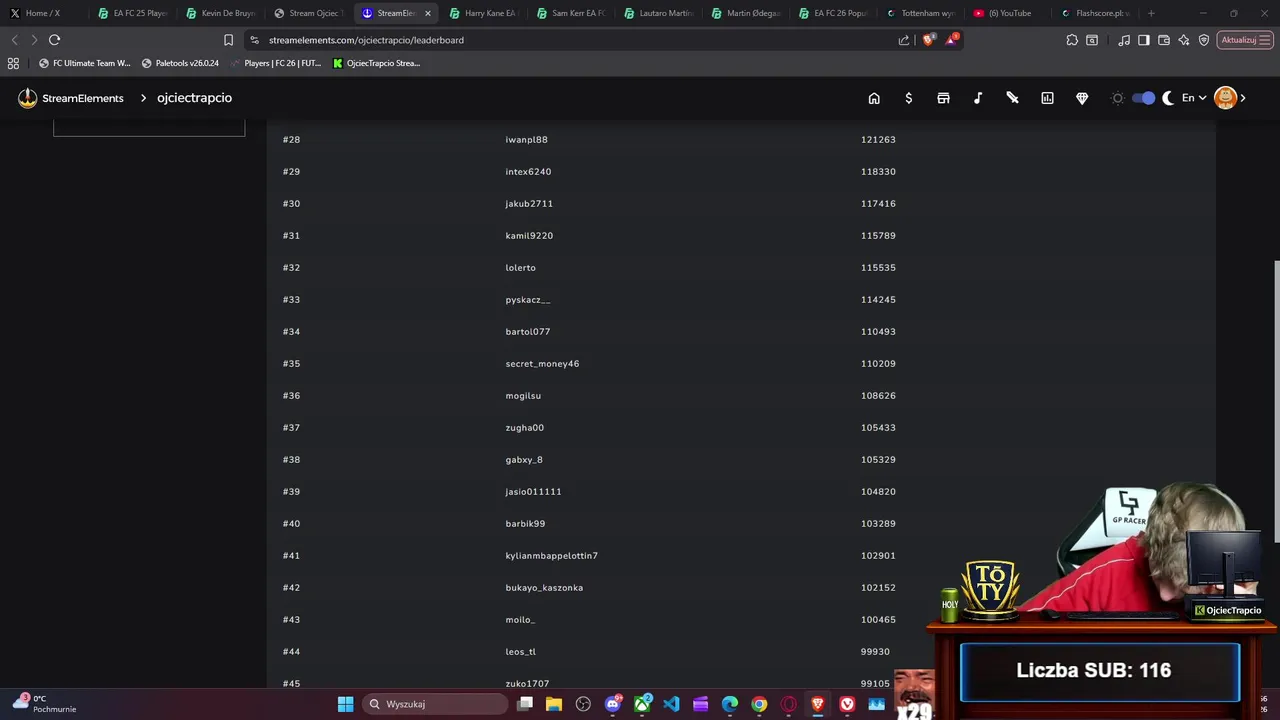Open Brave Wallet icon in toolbar

[x=1164, y=40]
